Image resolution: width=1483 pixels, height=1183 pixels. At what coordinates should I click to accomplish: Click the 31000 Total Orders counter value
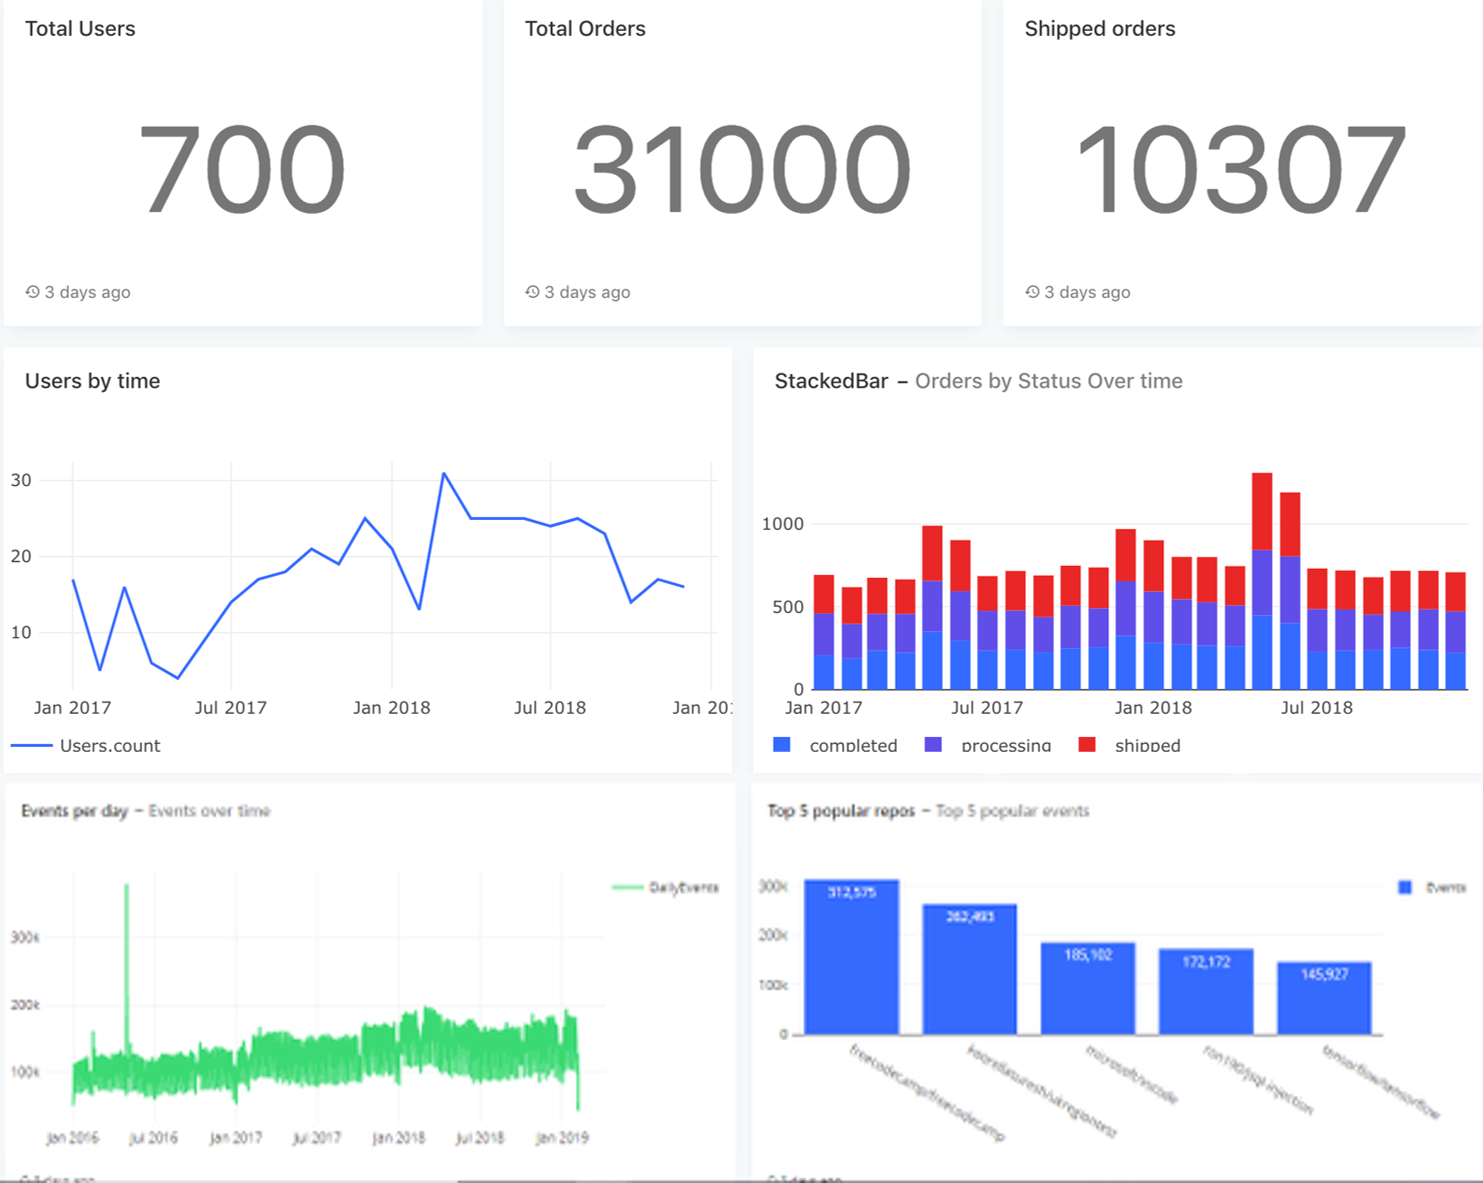(x=742, y=170)
